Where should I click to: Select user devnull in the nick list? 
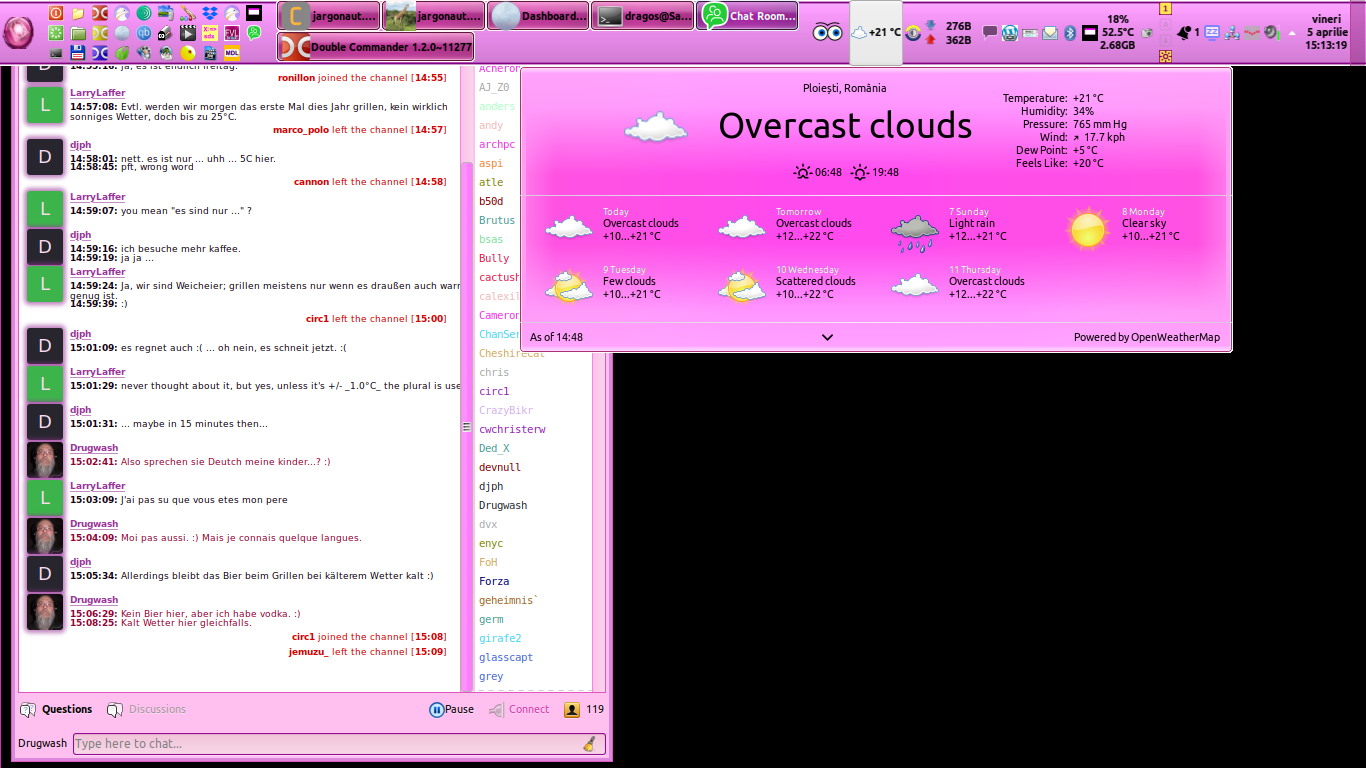(500, 467)
